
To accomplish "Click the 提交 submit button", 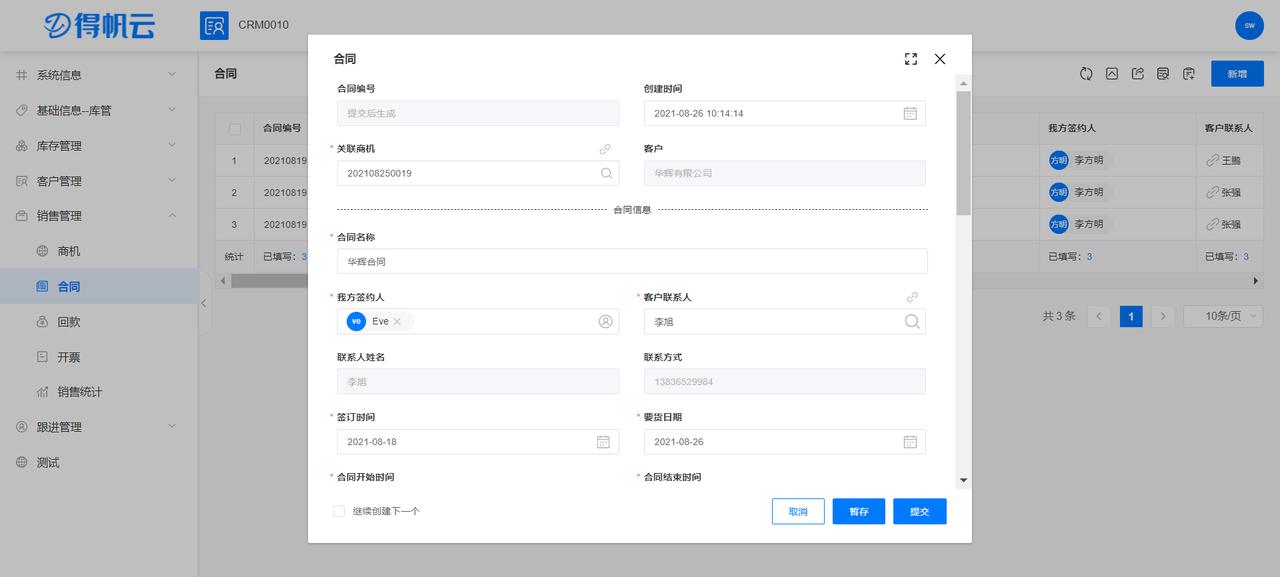I will coord(918,511).
